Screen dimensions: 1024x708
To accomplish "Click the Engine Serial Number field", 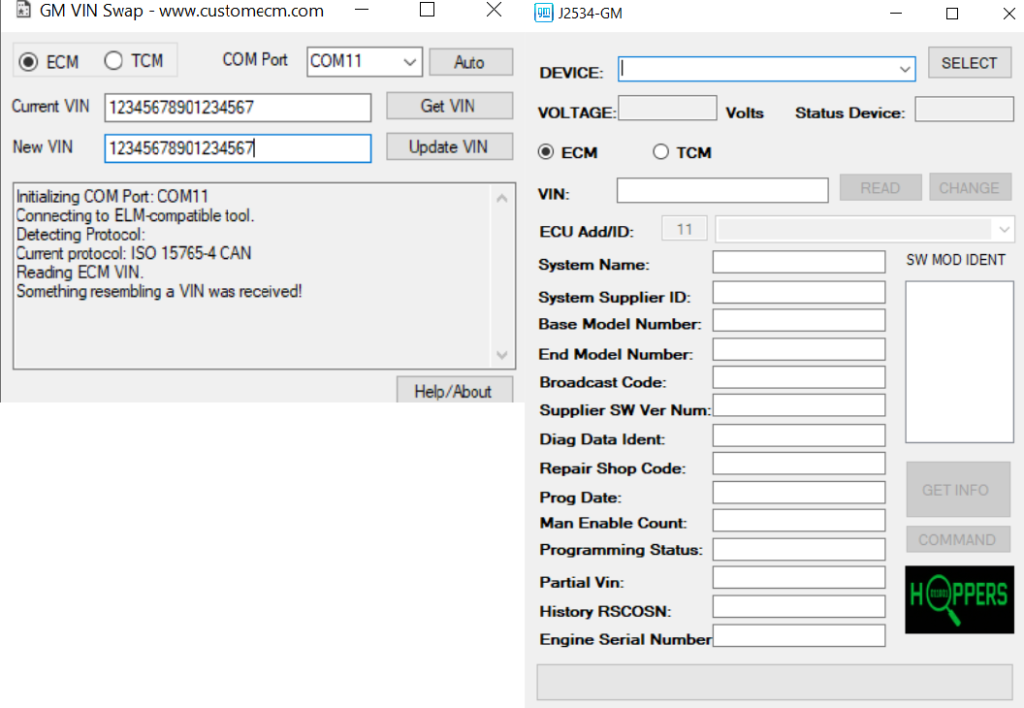I will coord(799,636).
